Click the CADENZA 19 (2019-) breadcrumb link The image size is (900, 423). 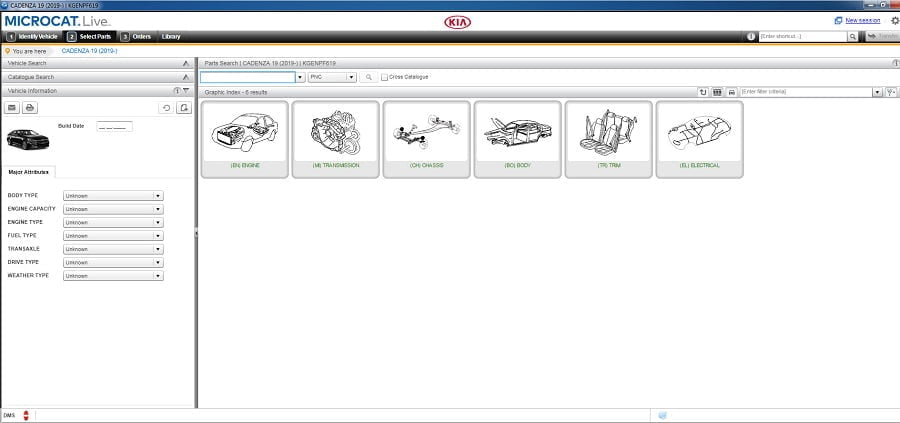tap(90, 51)
